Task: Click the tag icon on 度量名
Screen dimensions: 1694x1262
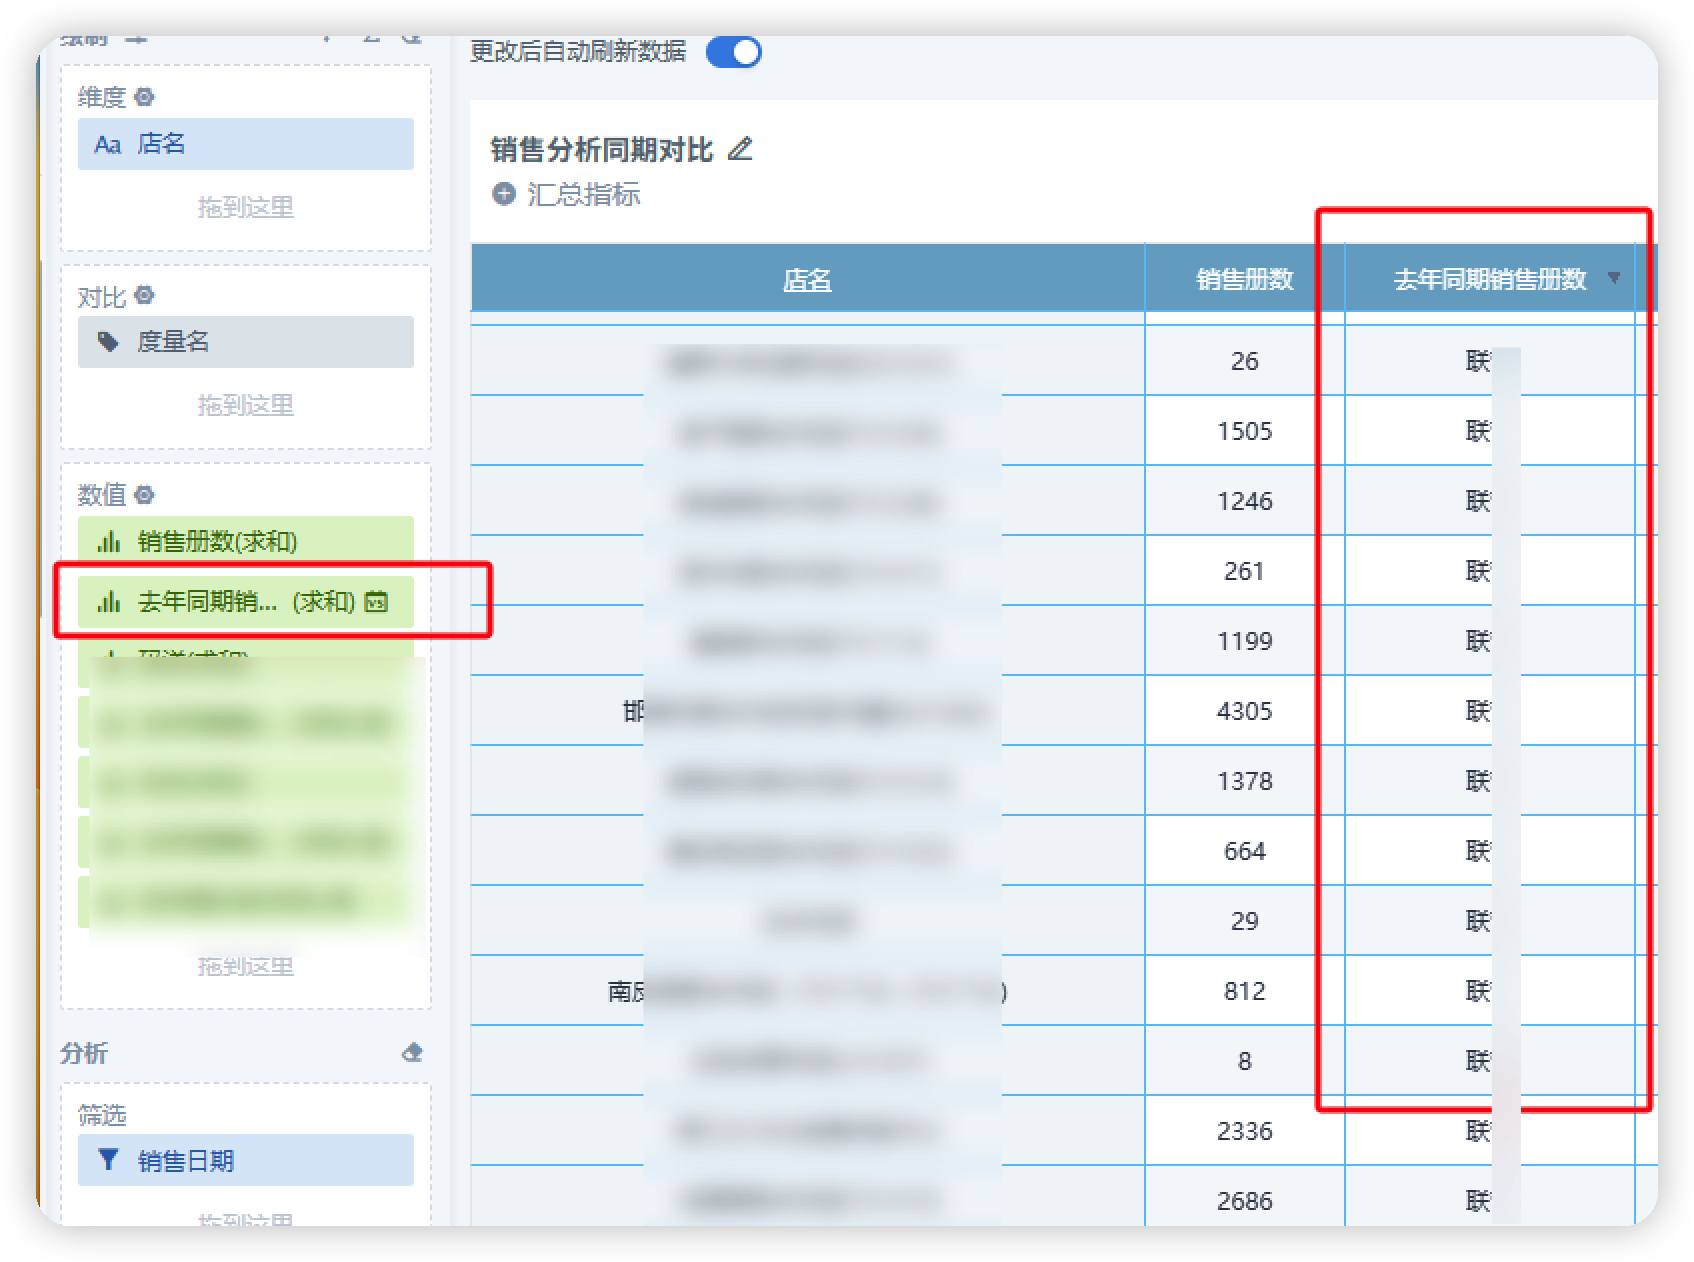Action: click(x=108, y=342)
